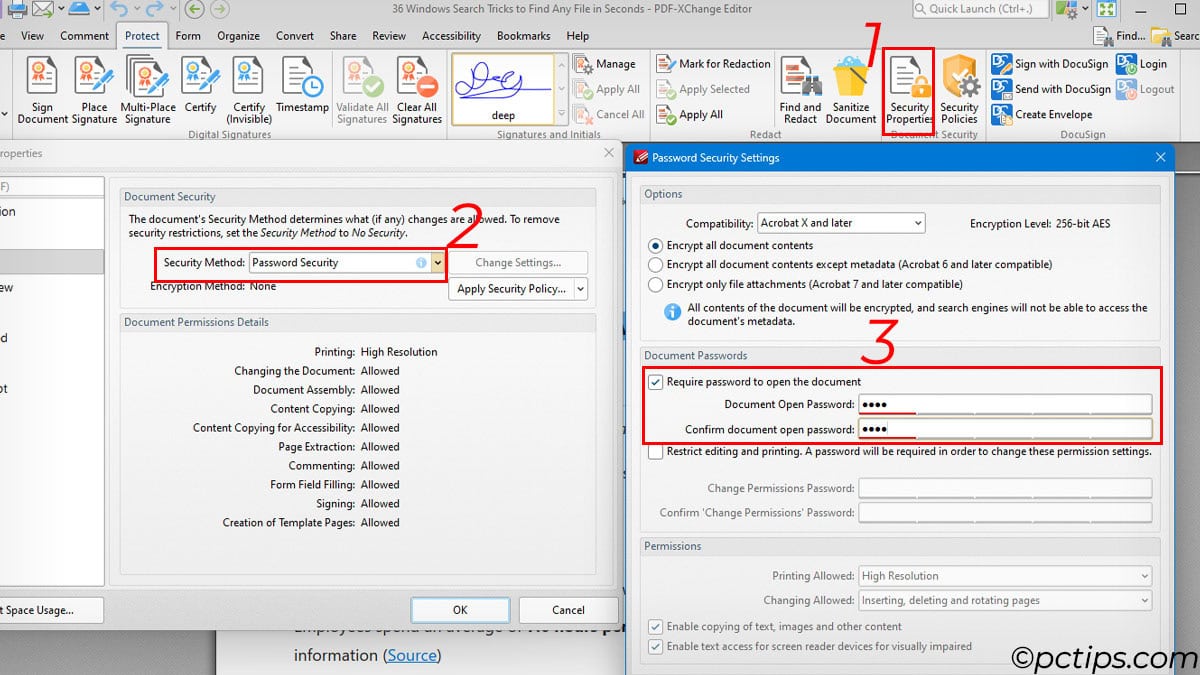The height and width of the screenshot is (675, 1200).
Task: Add a Timestamp via ribbon icon
Action: pos(302,85)
